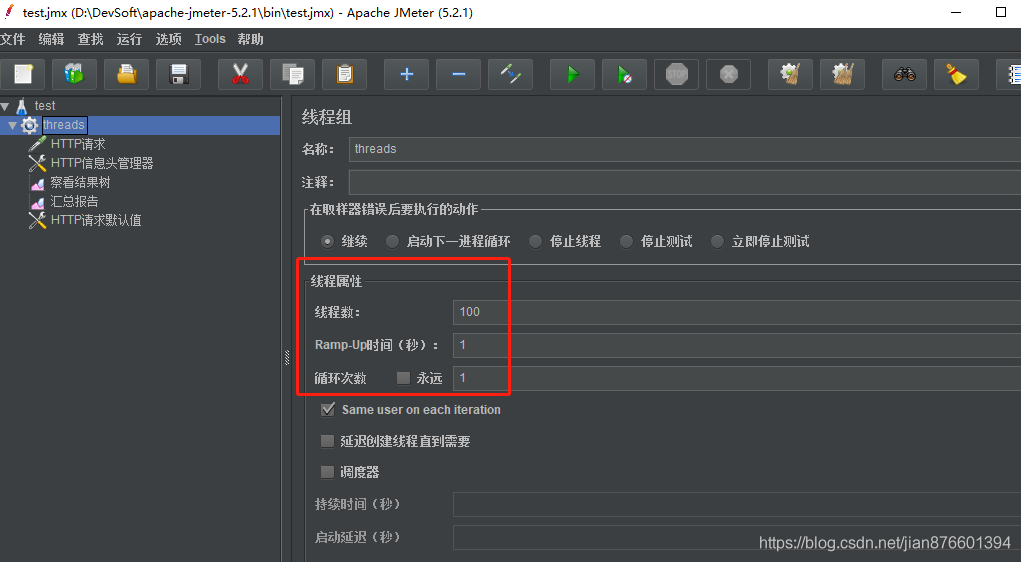This screenshot has height=562, width=1021.
Task: Uncheck Same user on each iteration
Action: 328,410
